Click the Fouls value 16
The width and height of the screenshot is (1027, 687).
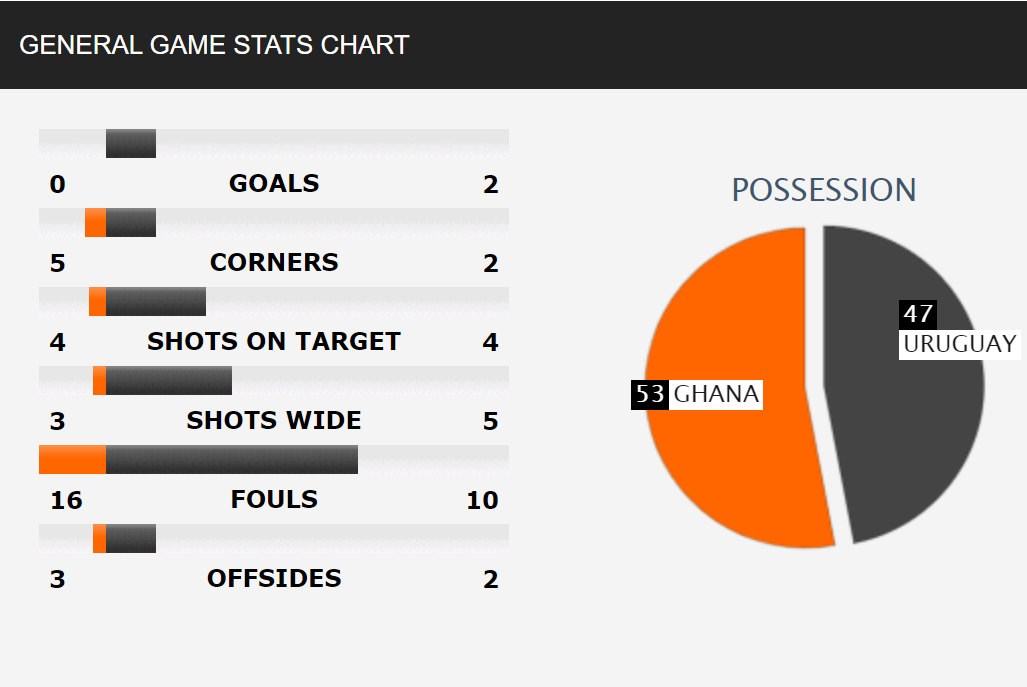[66, 500]
